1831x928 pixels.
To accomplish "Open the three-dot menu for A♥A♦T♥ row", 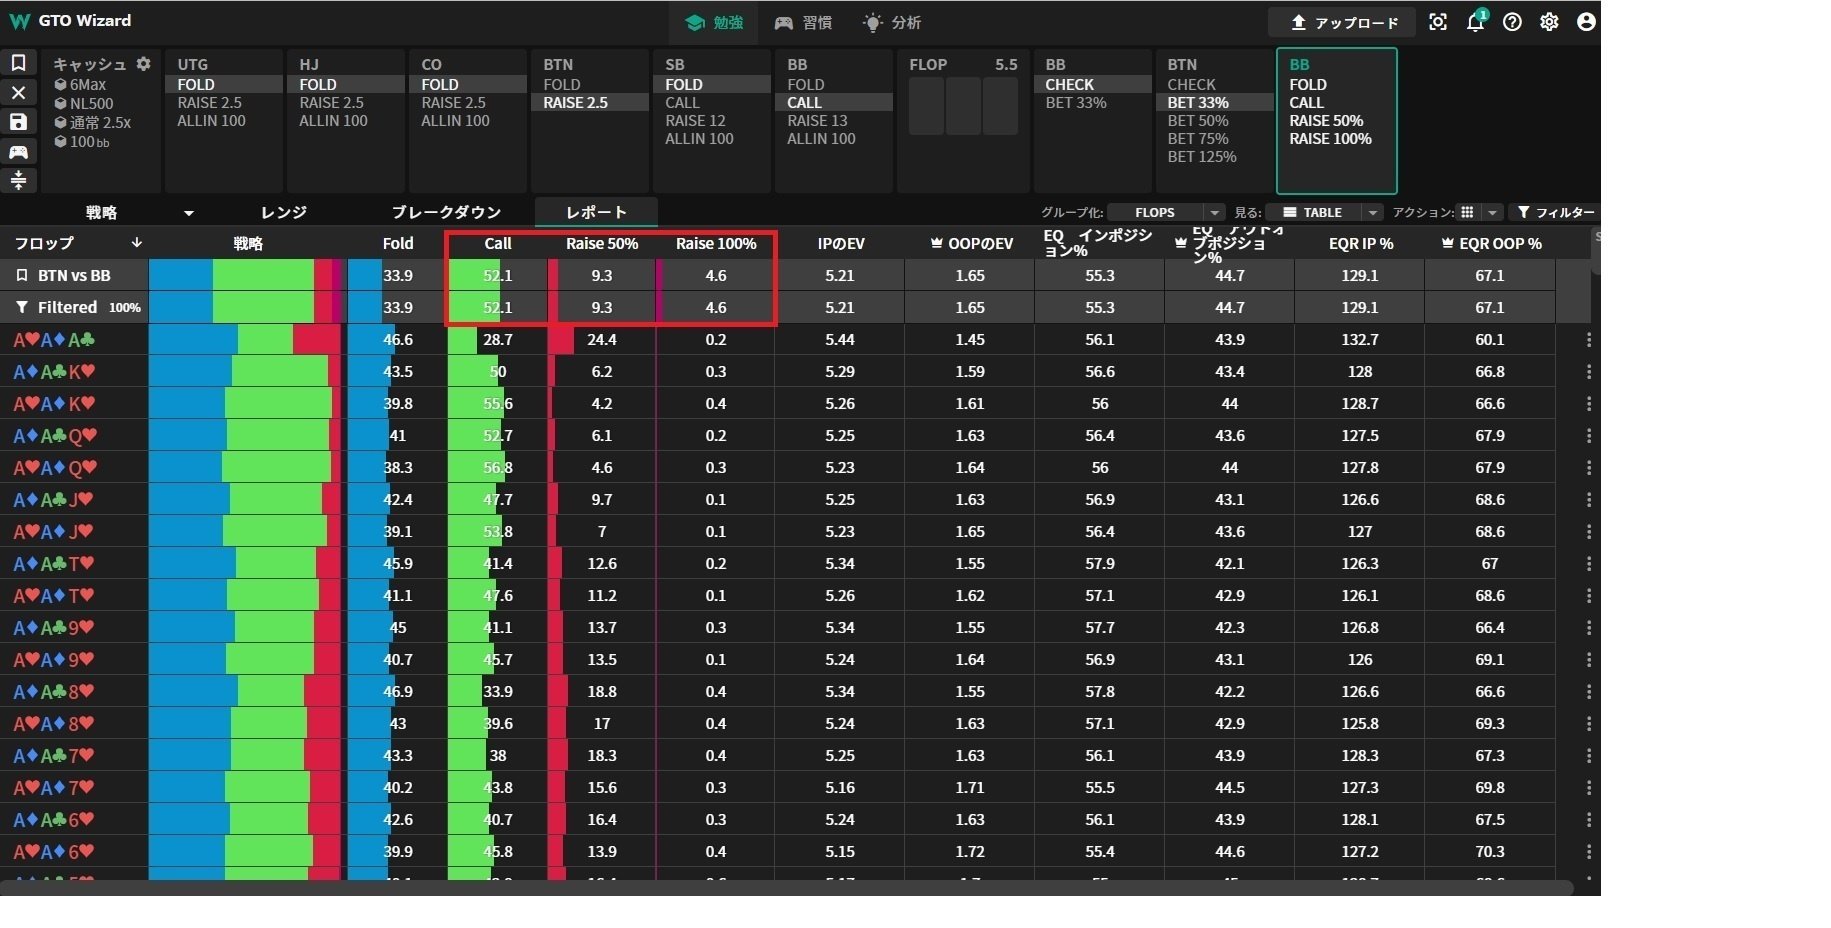I will (1589, 596).
